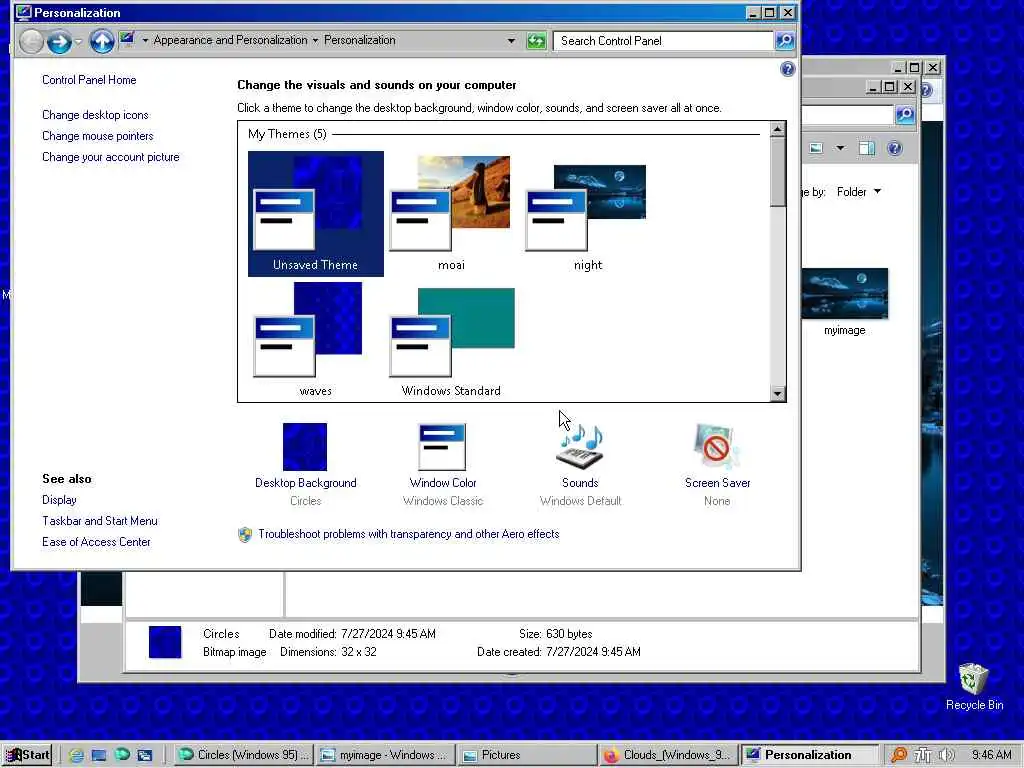This screenshot has width=1024, height=768.
Task: Open the Start menu
Action: point(27,755)
